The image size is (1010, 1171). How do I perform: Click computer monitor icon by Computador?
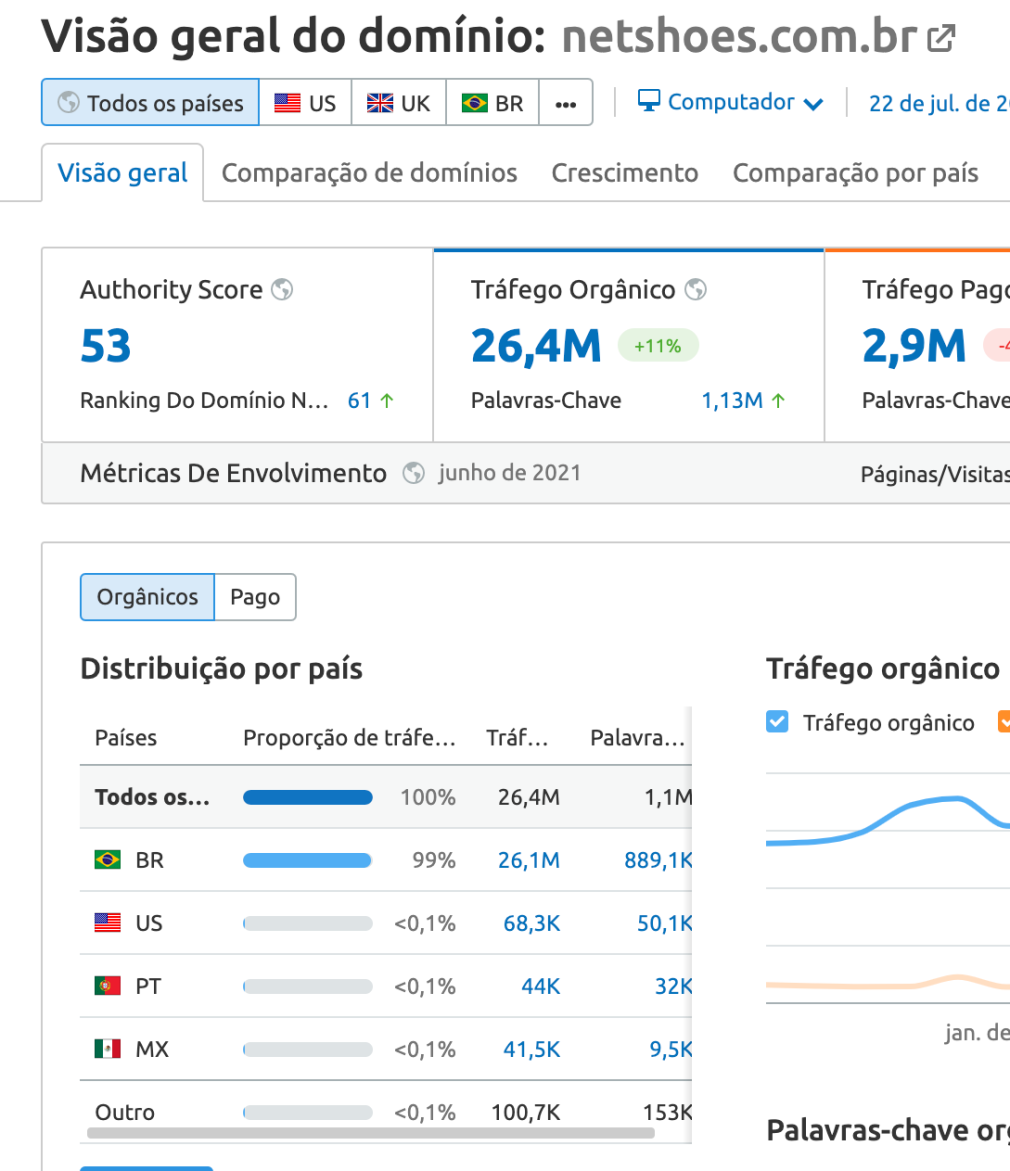coord(648,100)
